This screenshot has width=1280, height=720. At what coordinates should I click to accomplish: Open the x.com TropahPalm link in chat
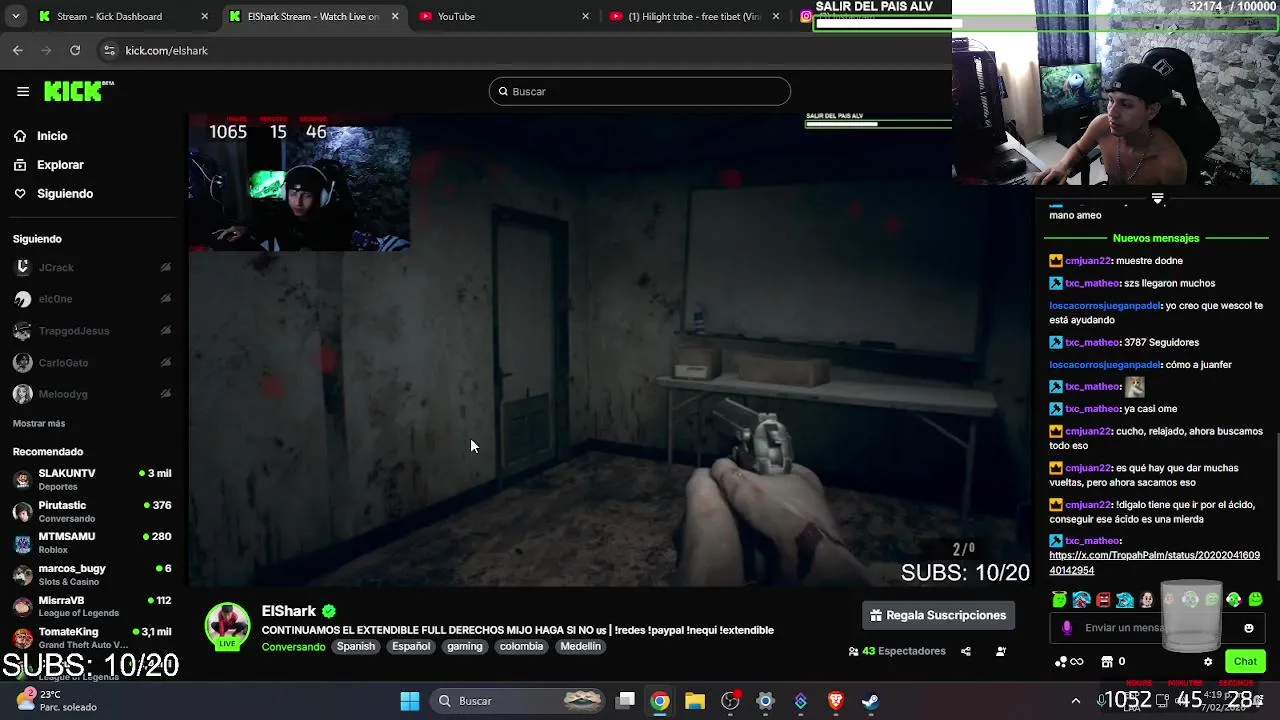pyautogui.click(x=1154, y=563)
